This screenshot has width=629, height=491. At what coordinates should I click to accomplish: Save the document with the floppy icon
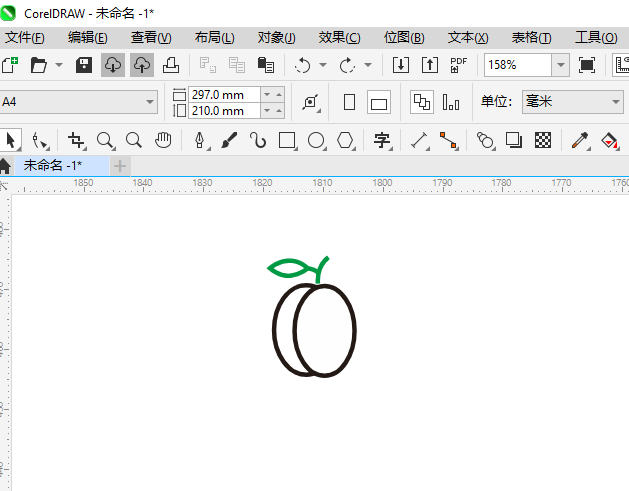tap(84, 65)
